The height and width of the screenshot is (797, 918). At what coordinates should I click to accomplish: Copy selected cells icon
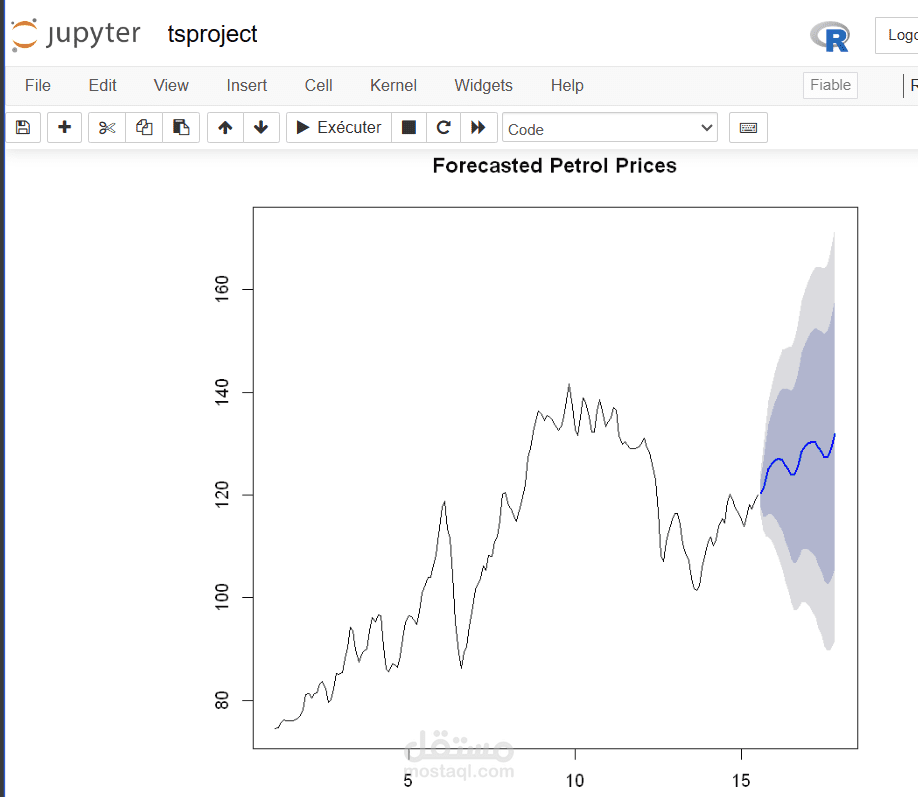pos(144,128)
